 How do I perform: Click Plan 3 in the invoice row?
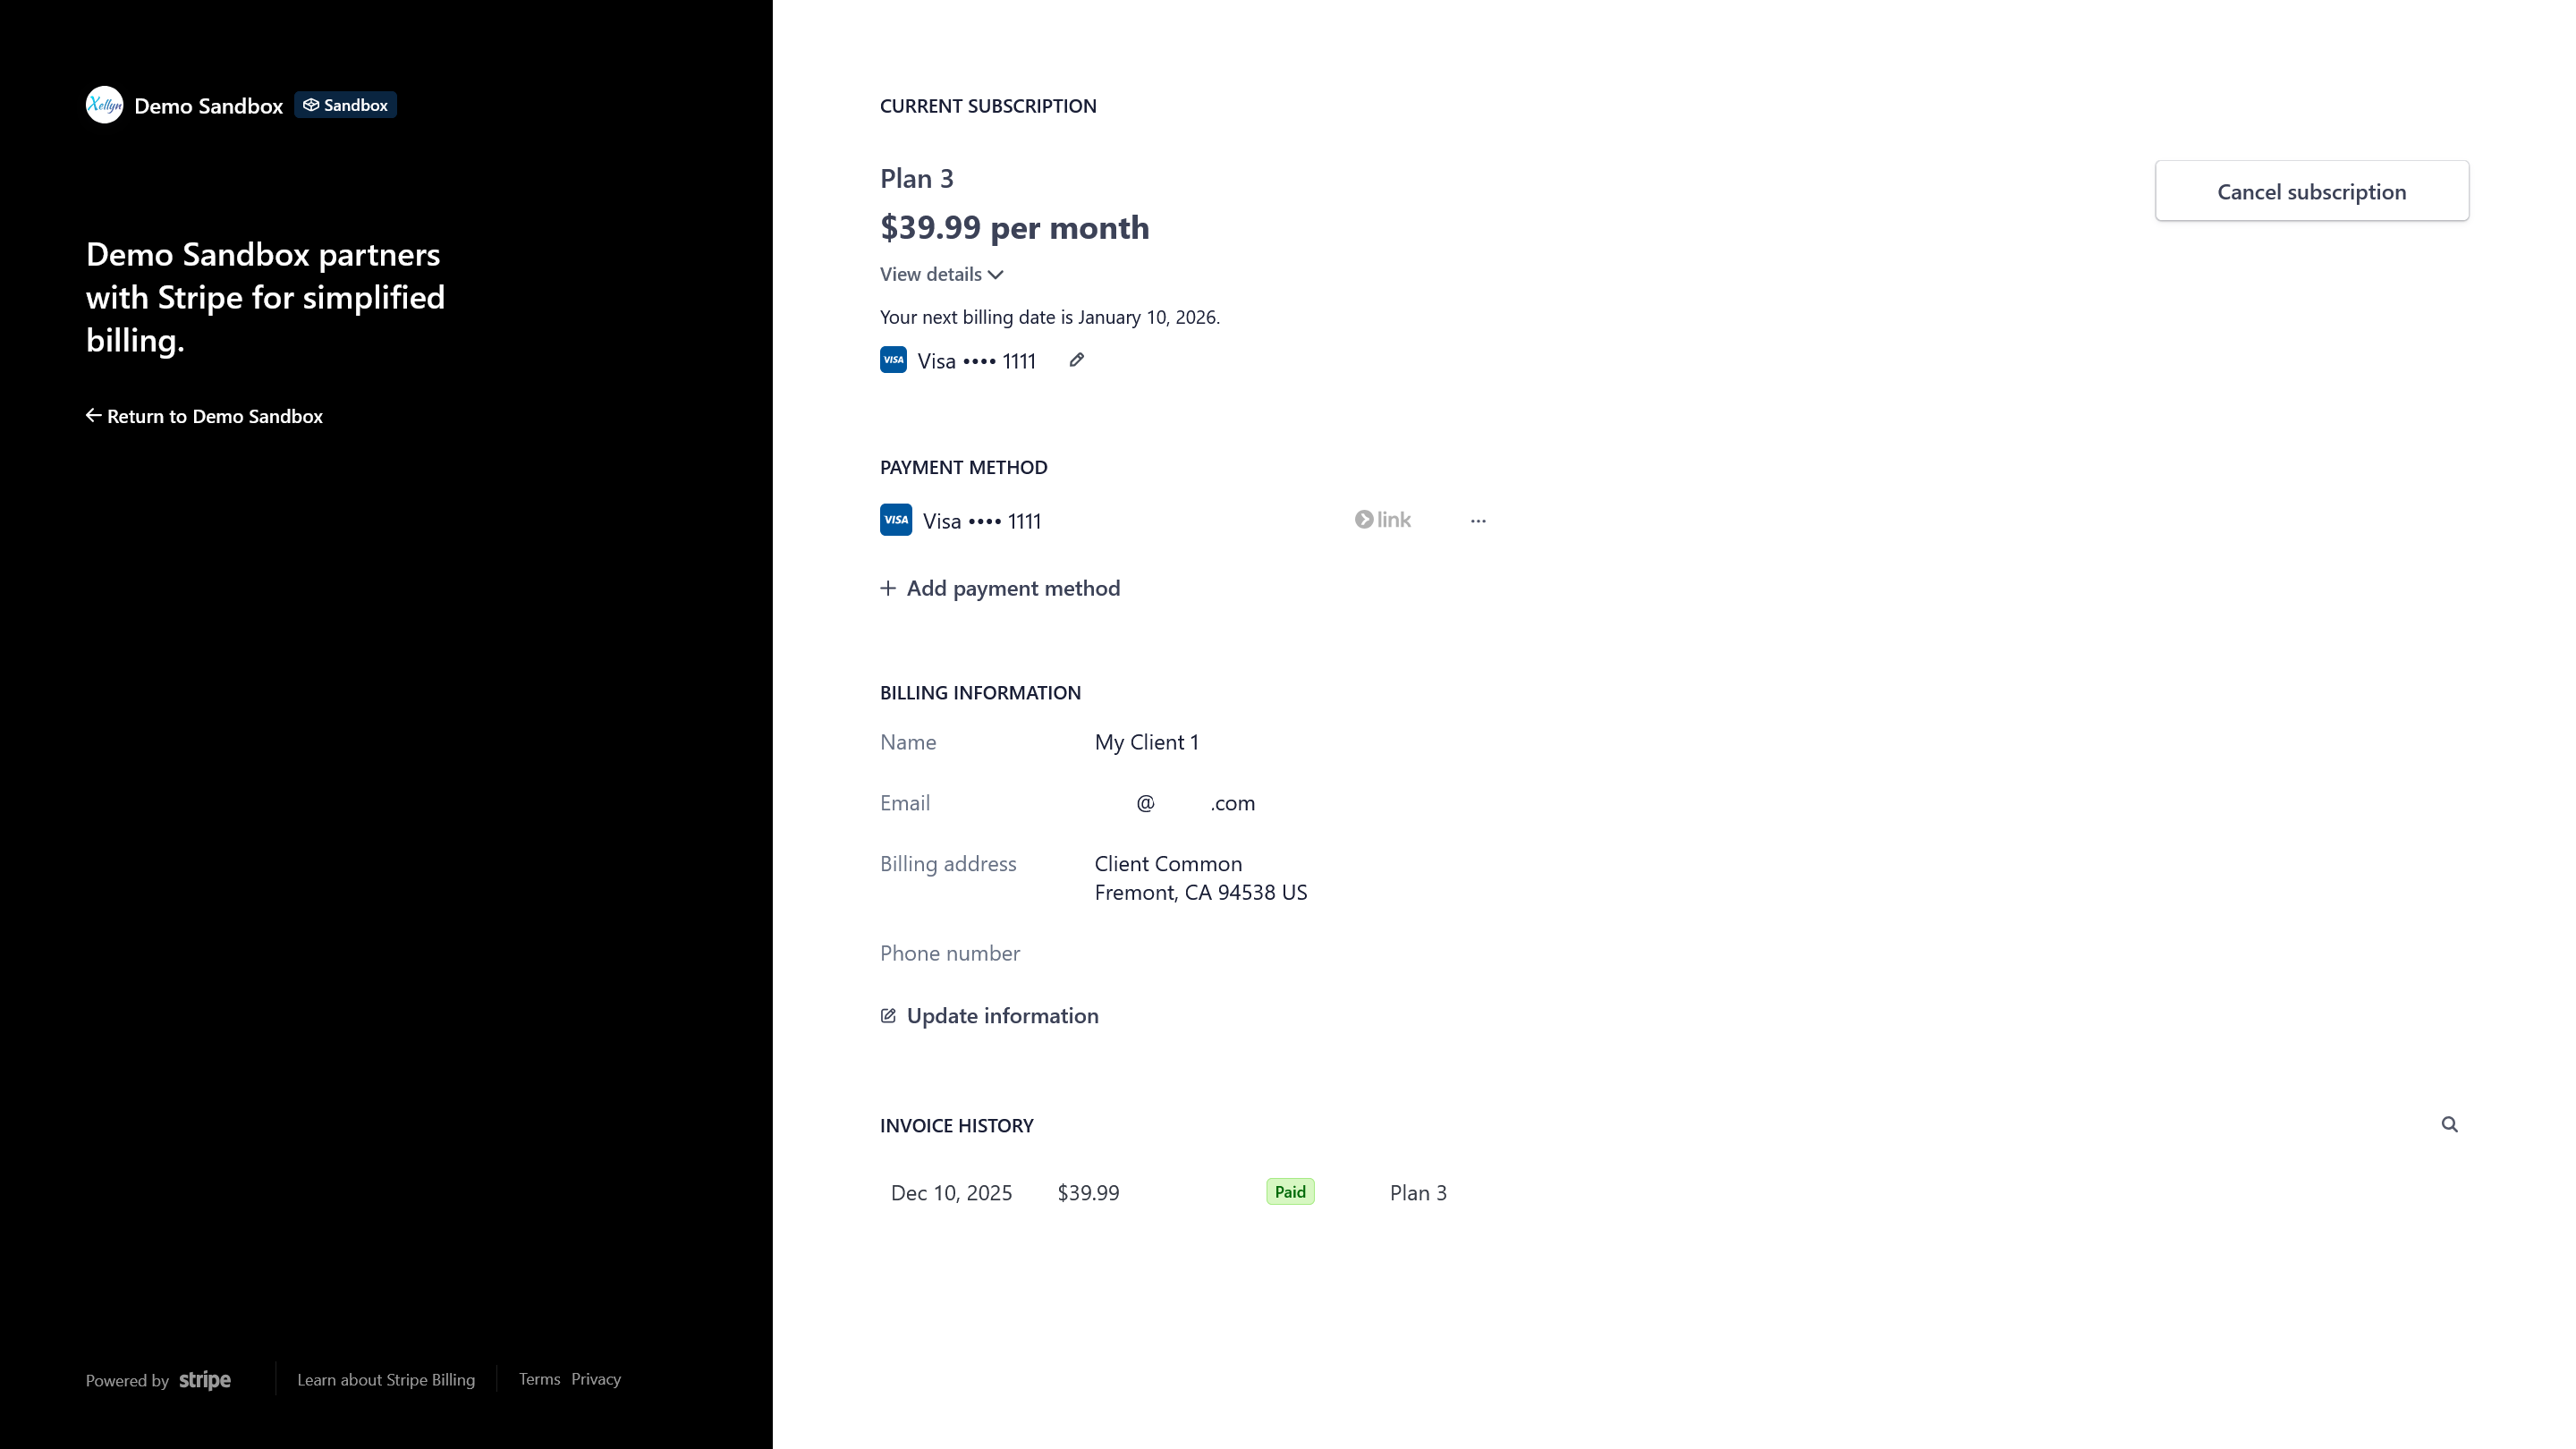(1418, 1193)
